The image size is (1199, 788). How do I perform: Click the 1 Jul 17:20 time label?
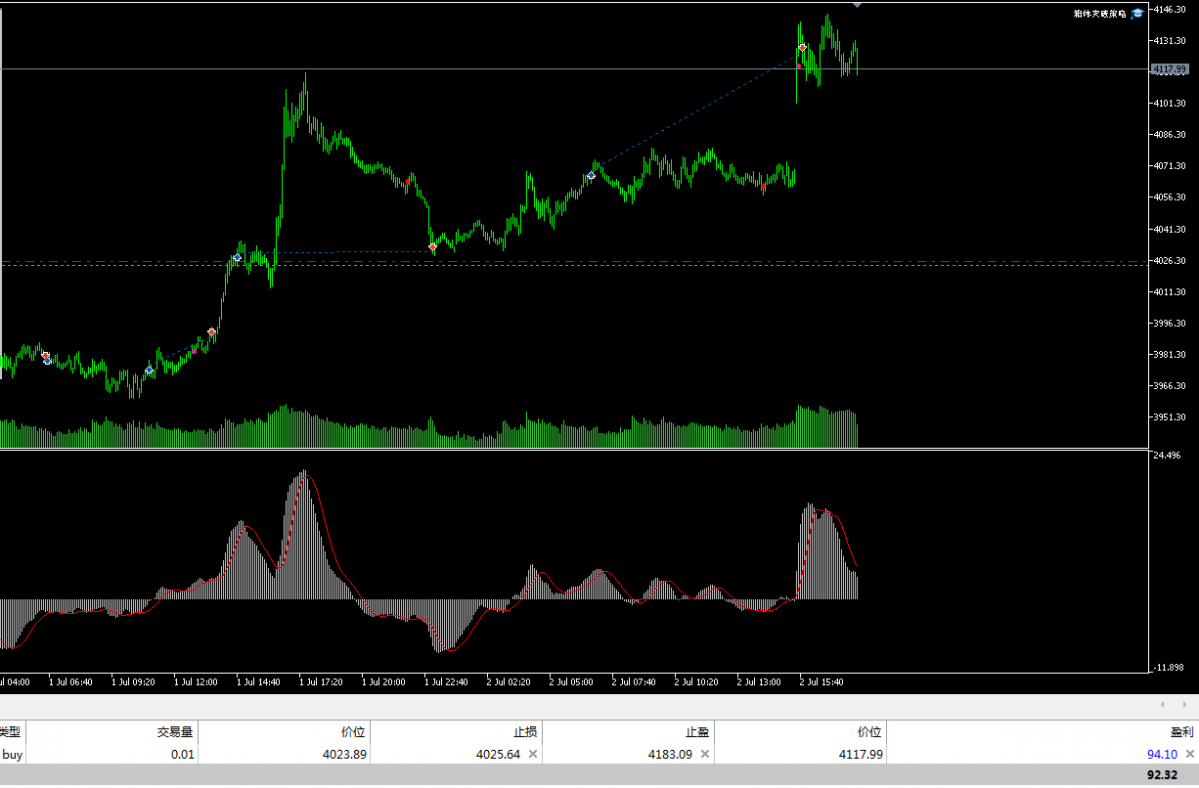[x=320, y=682]
